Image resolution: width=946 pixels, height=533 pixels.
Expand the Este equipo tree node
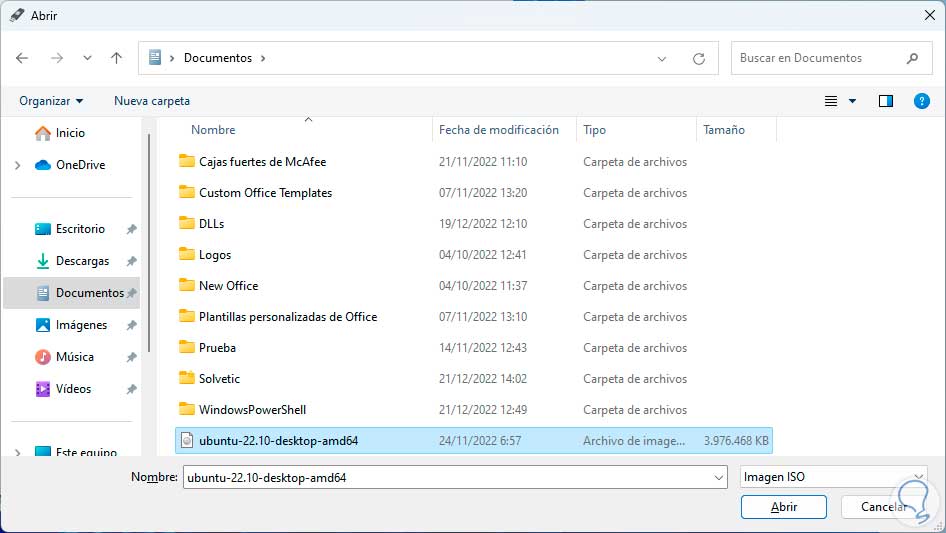tap(17, 452)
